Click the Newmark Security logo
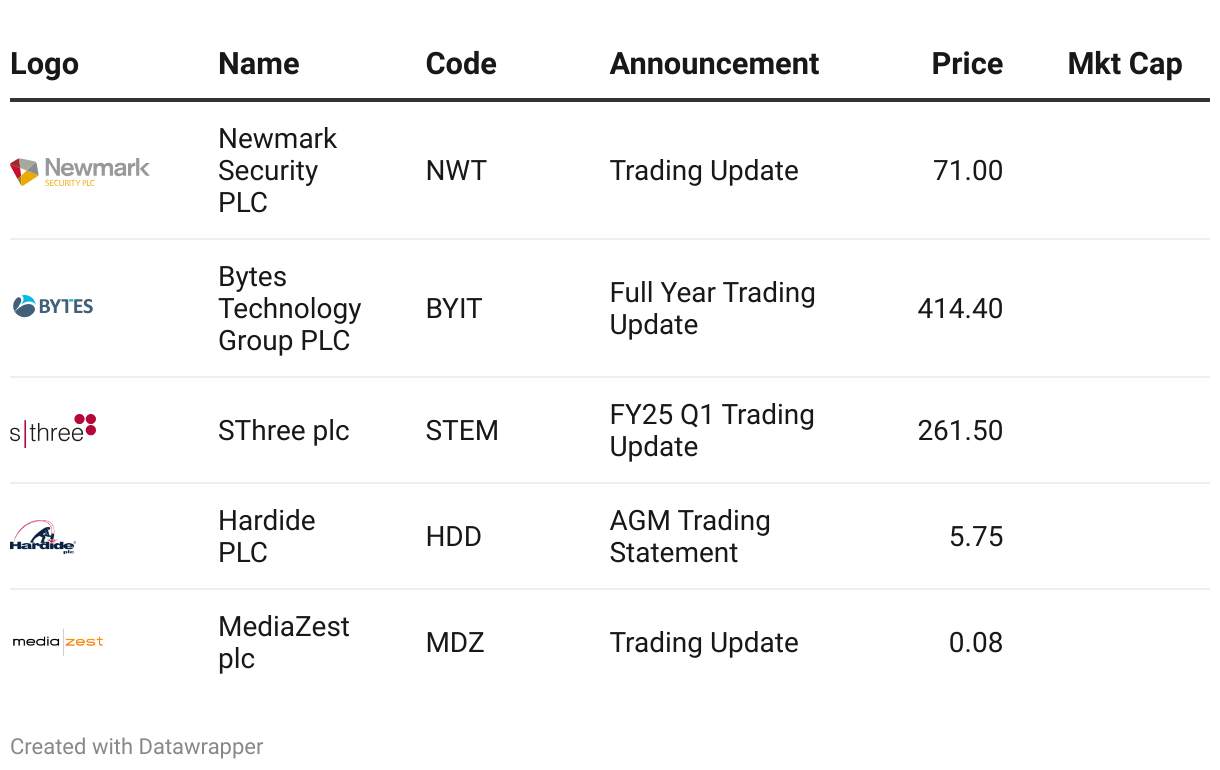This screenshot has width=1220, height=770. [x=80, y=171]
